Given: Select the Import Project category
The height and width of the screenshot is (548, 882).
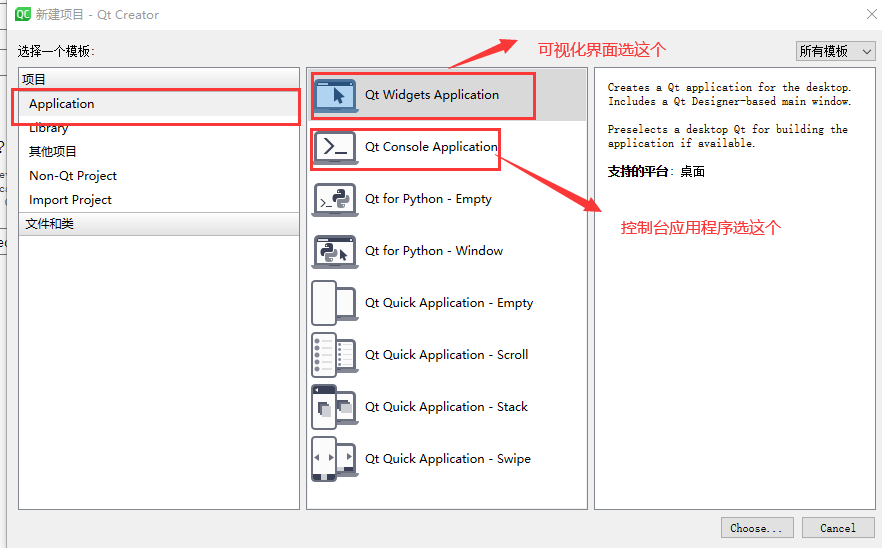Looking at the screenshot, I should tap(159, 200).
